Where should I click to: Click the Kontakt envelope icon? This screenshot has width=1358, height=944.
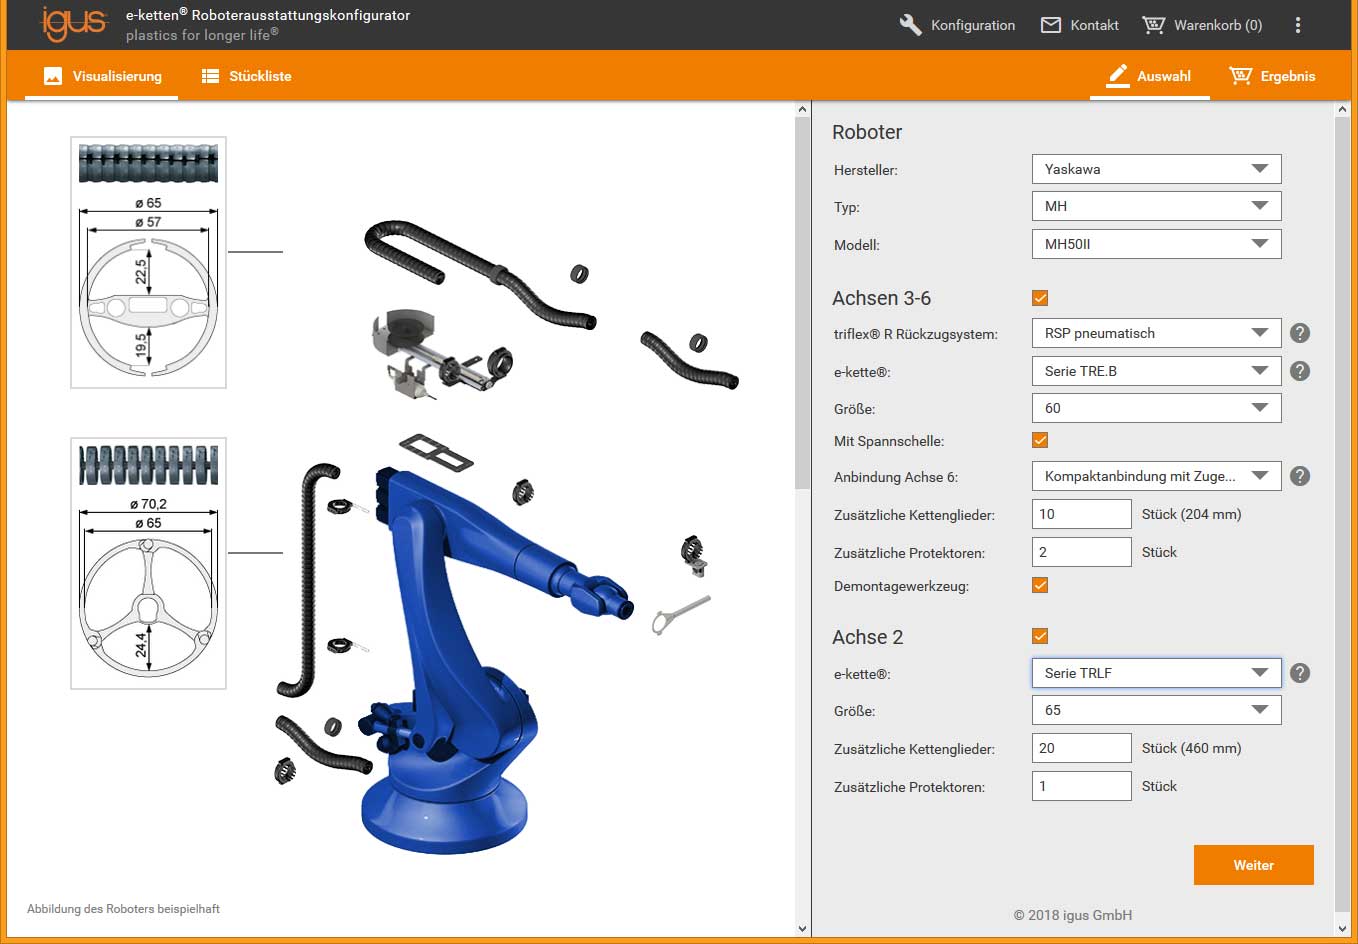click(x=1051, y=25)
